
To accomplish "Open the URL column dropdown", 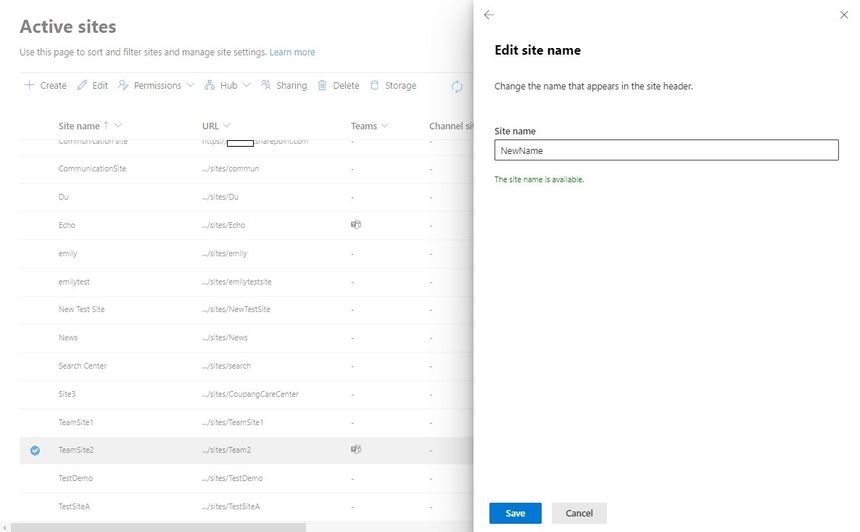I will 227,126.
